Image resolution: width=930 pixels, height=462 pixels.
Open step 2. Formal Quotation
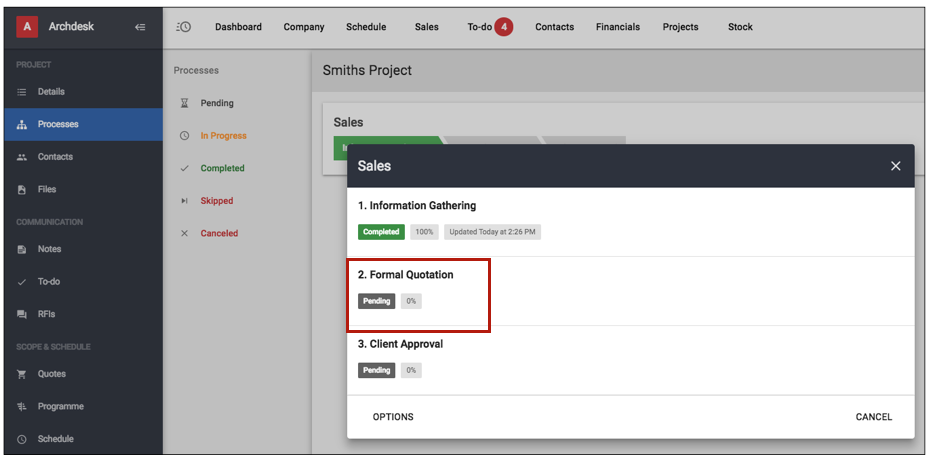[405, 275]
